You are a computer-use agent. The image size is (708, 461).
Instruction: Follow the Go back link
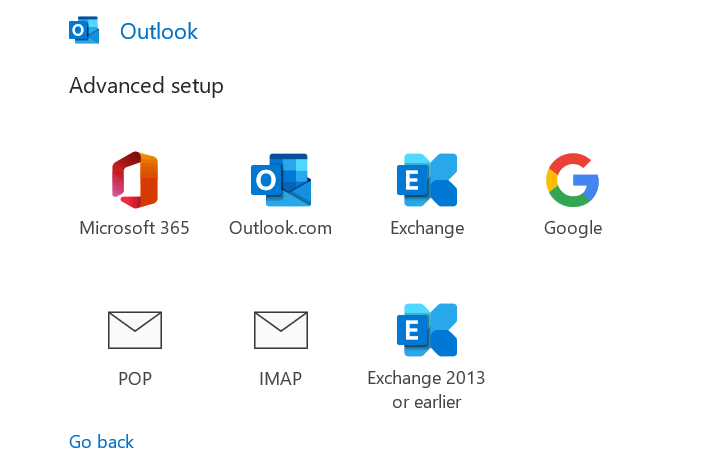click(x=101, y=441)
